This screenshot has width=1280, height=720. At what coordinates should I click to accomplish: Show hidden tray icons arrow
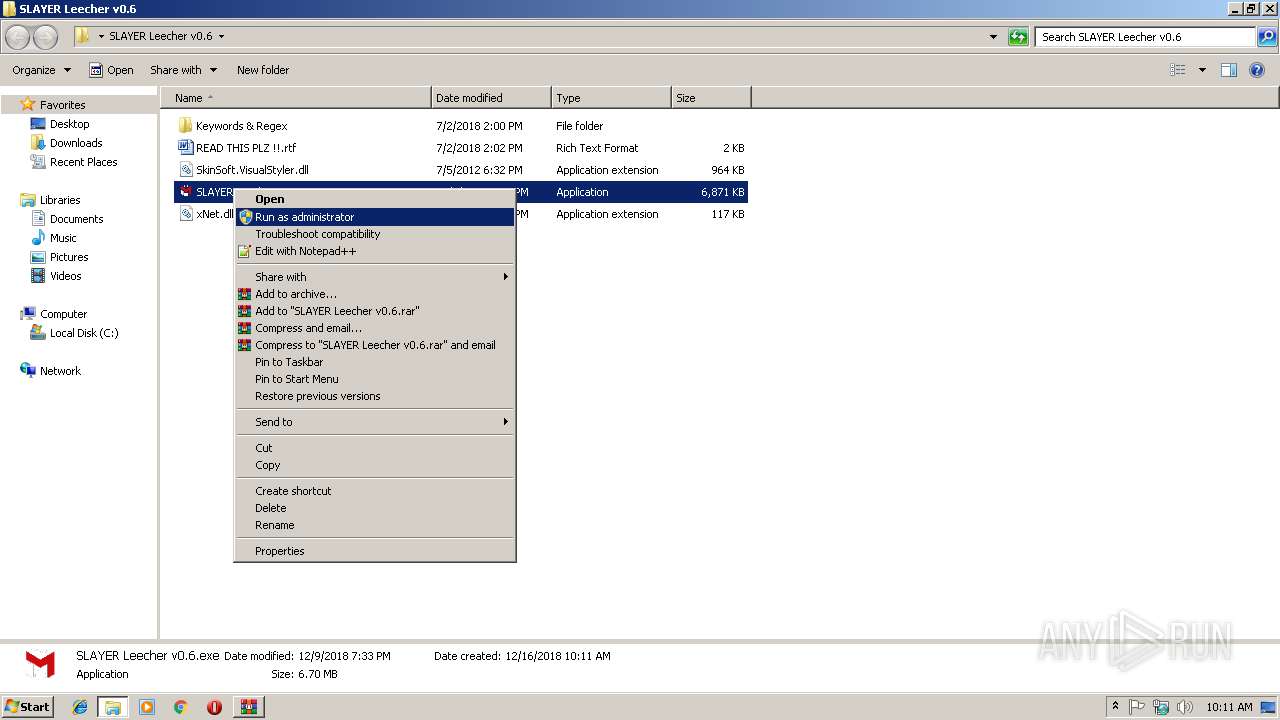click(1115, 707)
